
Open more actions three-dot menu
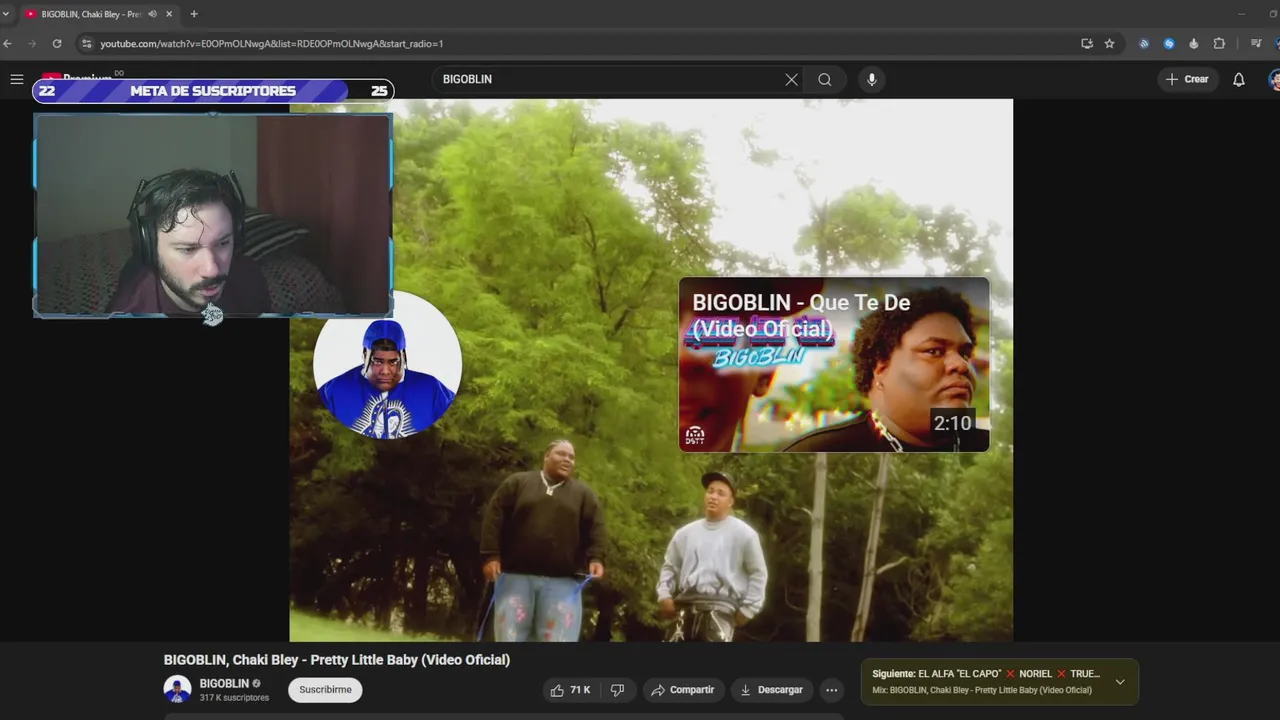point(831,690)
